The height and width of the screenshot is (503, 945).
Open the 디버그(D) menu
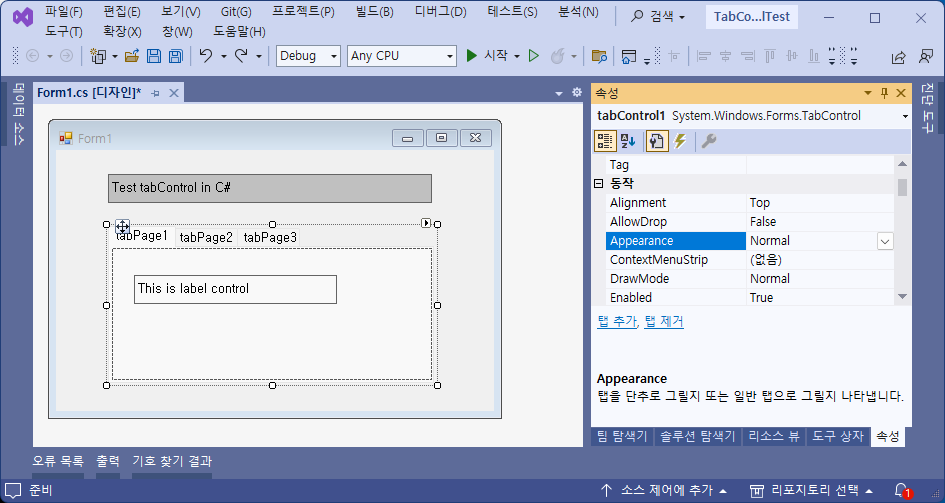[x=441, y=12]
